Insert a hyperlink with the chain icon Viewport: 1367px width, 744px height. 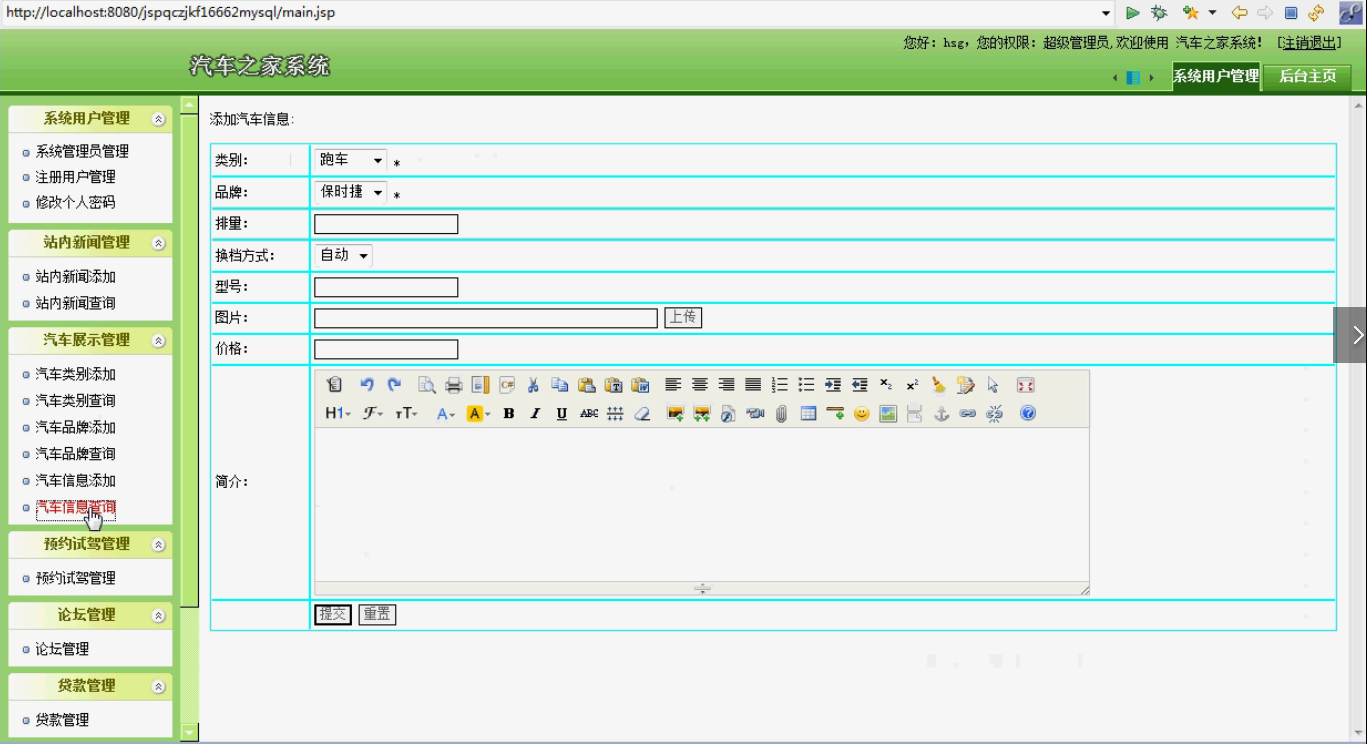pos(967,413)
